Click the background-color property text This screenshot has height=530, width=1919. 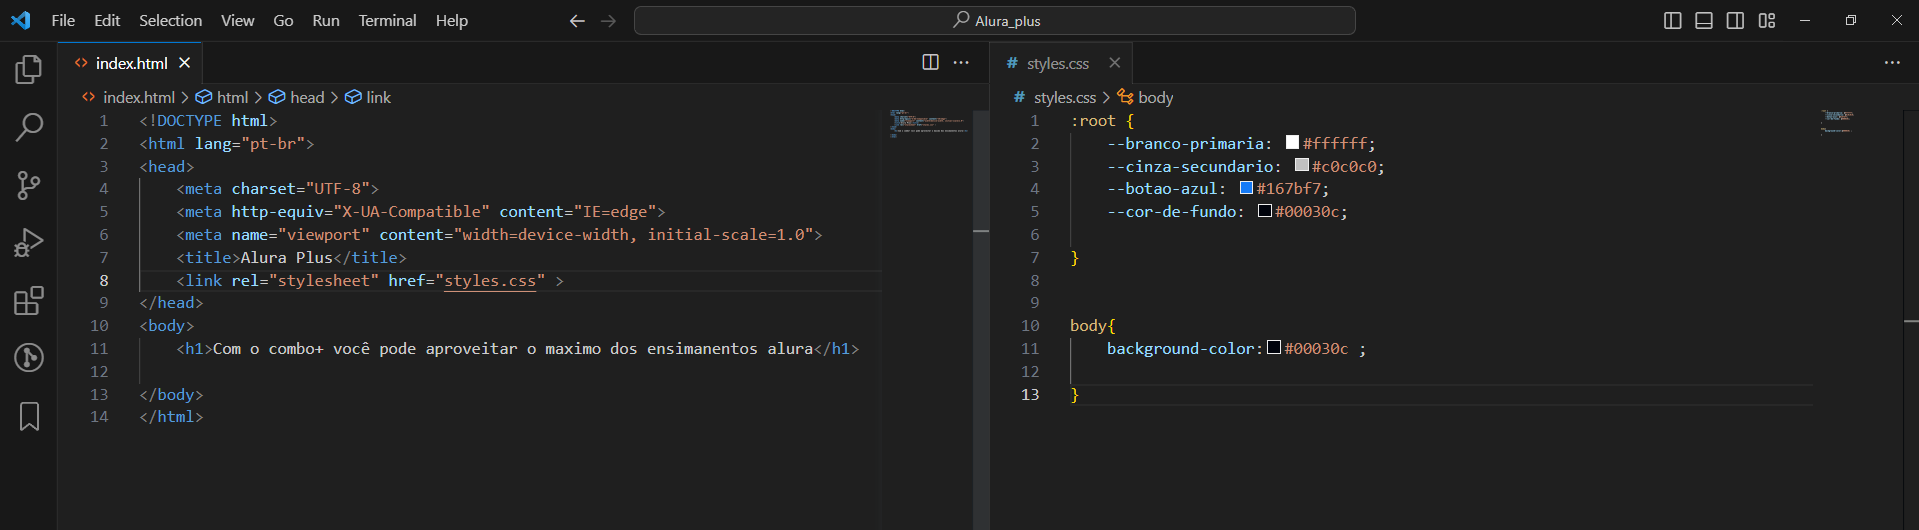click(1180, 349)
